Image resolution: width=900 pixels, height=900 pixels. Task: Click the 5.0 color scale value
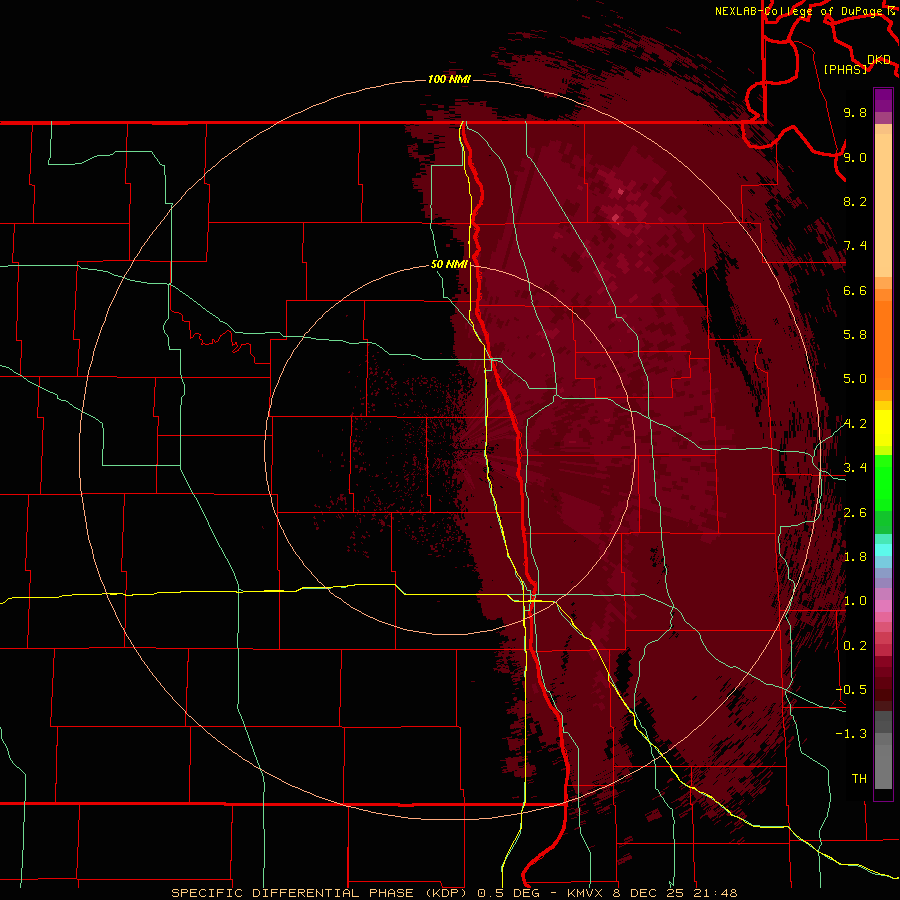coord(855,379)
